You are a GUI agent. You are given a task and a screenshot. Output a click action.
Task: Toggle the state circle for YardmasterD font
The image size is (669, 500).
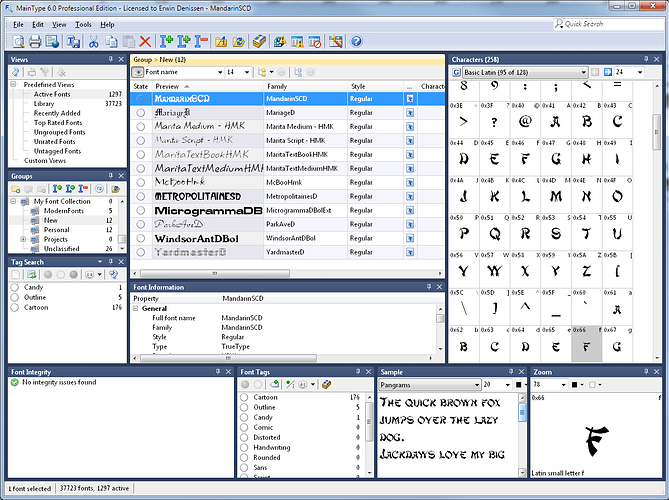point(141,252)
